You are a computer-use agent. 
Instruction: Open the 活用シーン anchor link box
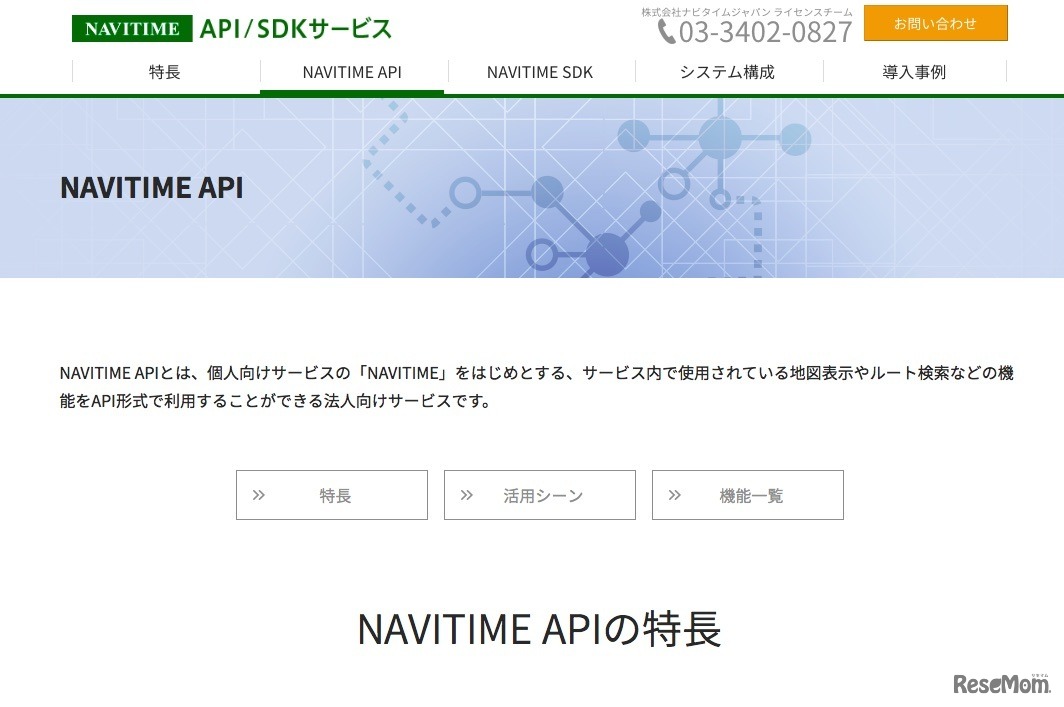point(539,493)
